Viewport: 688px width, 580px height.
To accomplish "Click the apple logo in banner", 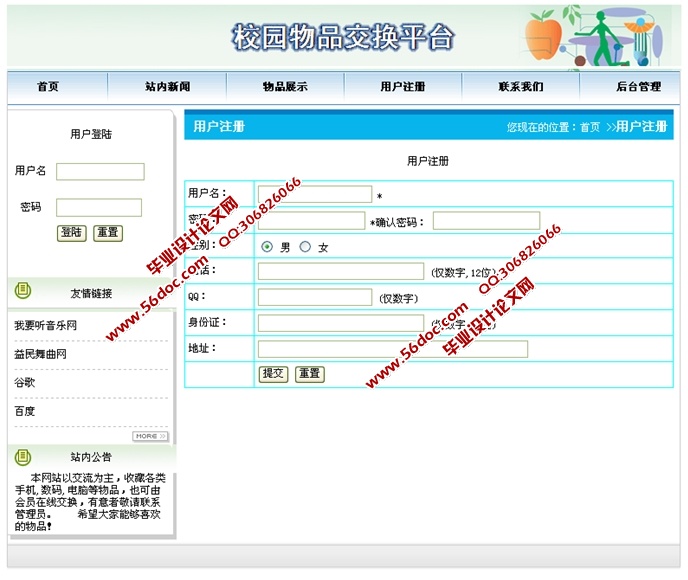I will tap(544, 36).
